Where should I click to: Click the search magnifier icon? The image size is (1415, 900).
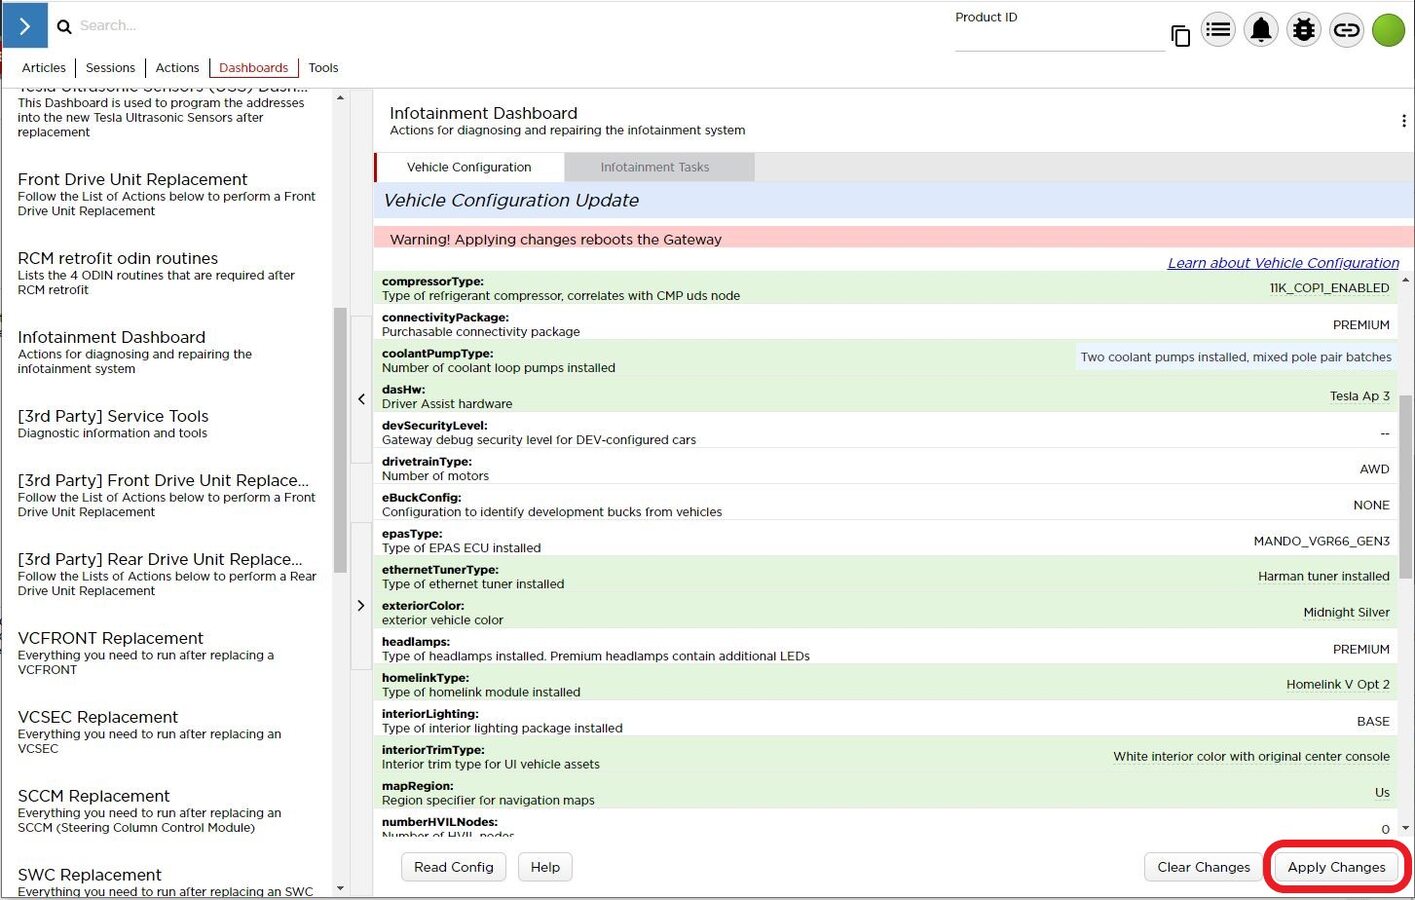pos(64,27)
